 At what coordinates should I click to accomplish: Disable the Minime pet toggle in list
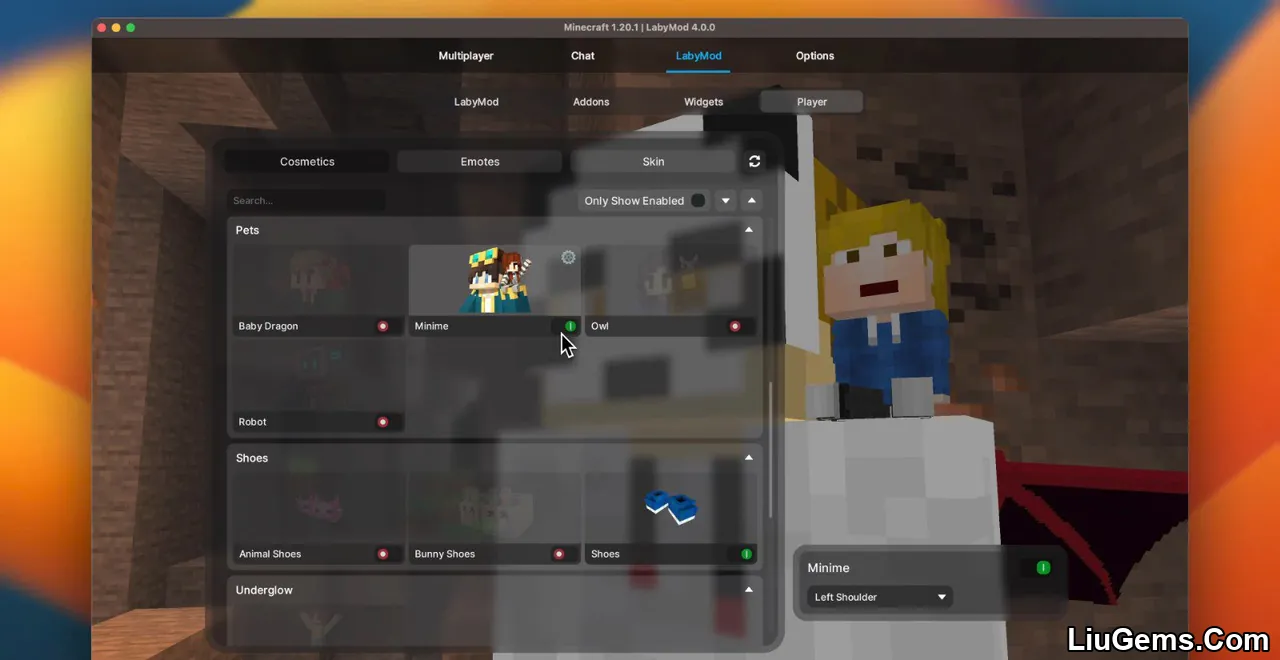tap(570, 326)
